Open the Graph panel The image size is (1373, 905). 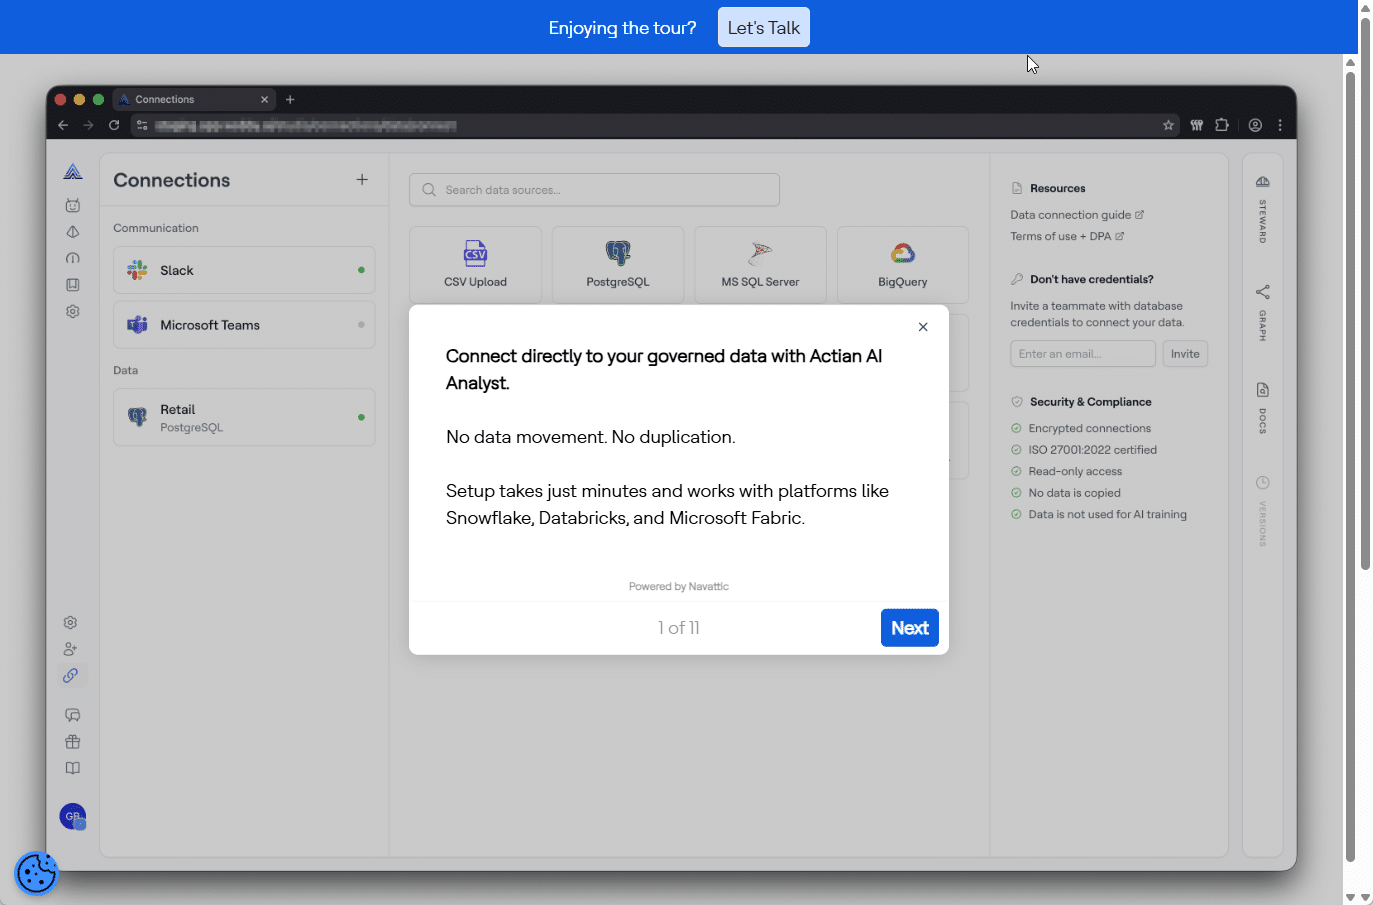pyautogui.click(x=1263, y=313)
